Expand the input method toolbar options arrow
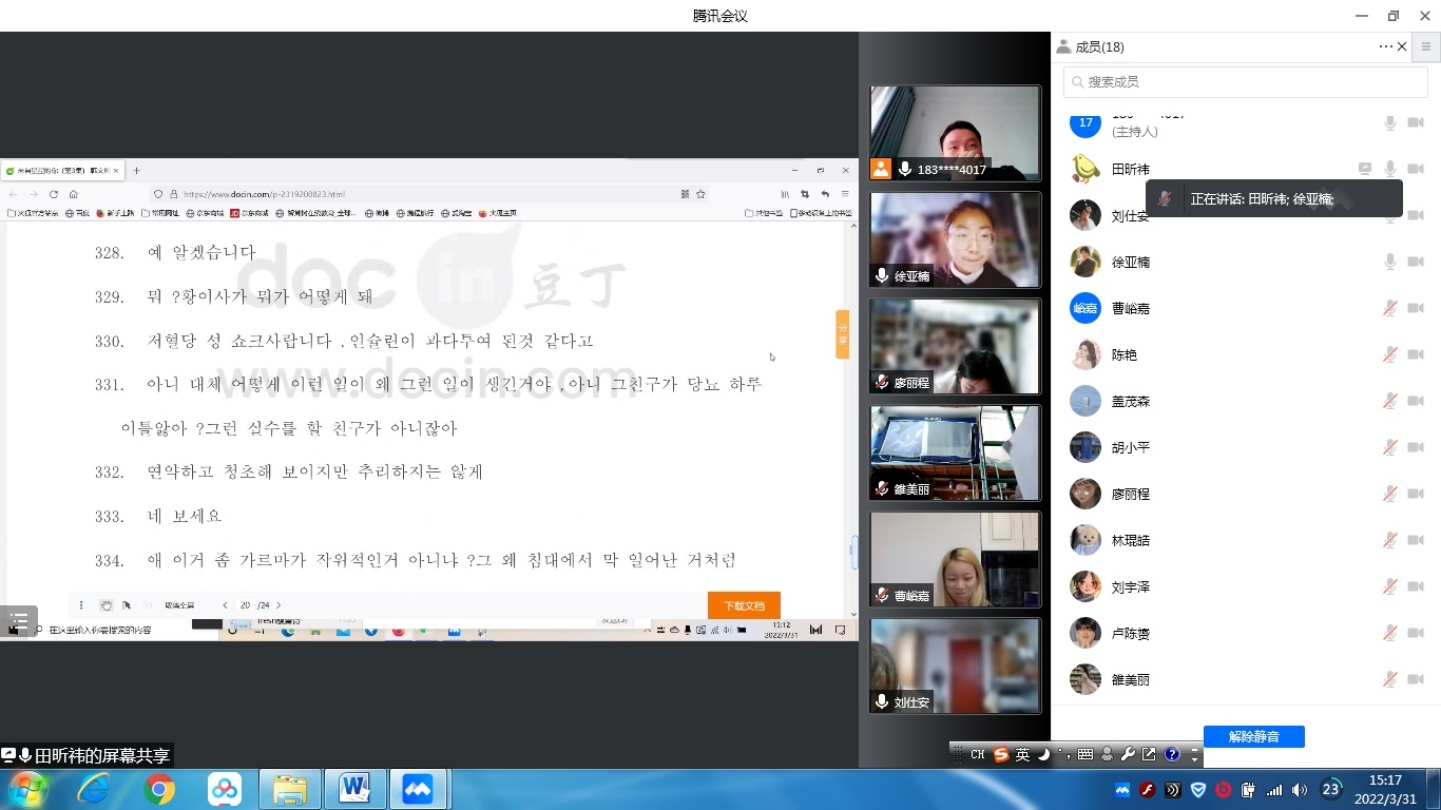Image resolution: width=1441 pixels, height=810 pixels. pyautogui.click(x=1194, y=755)
